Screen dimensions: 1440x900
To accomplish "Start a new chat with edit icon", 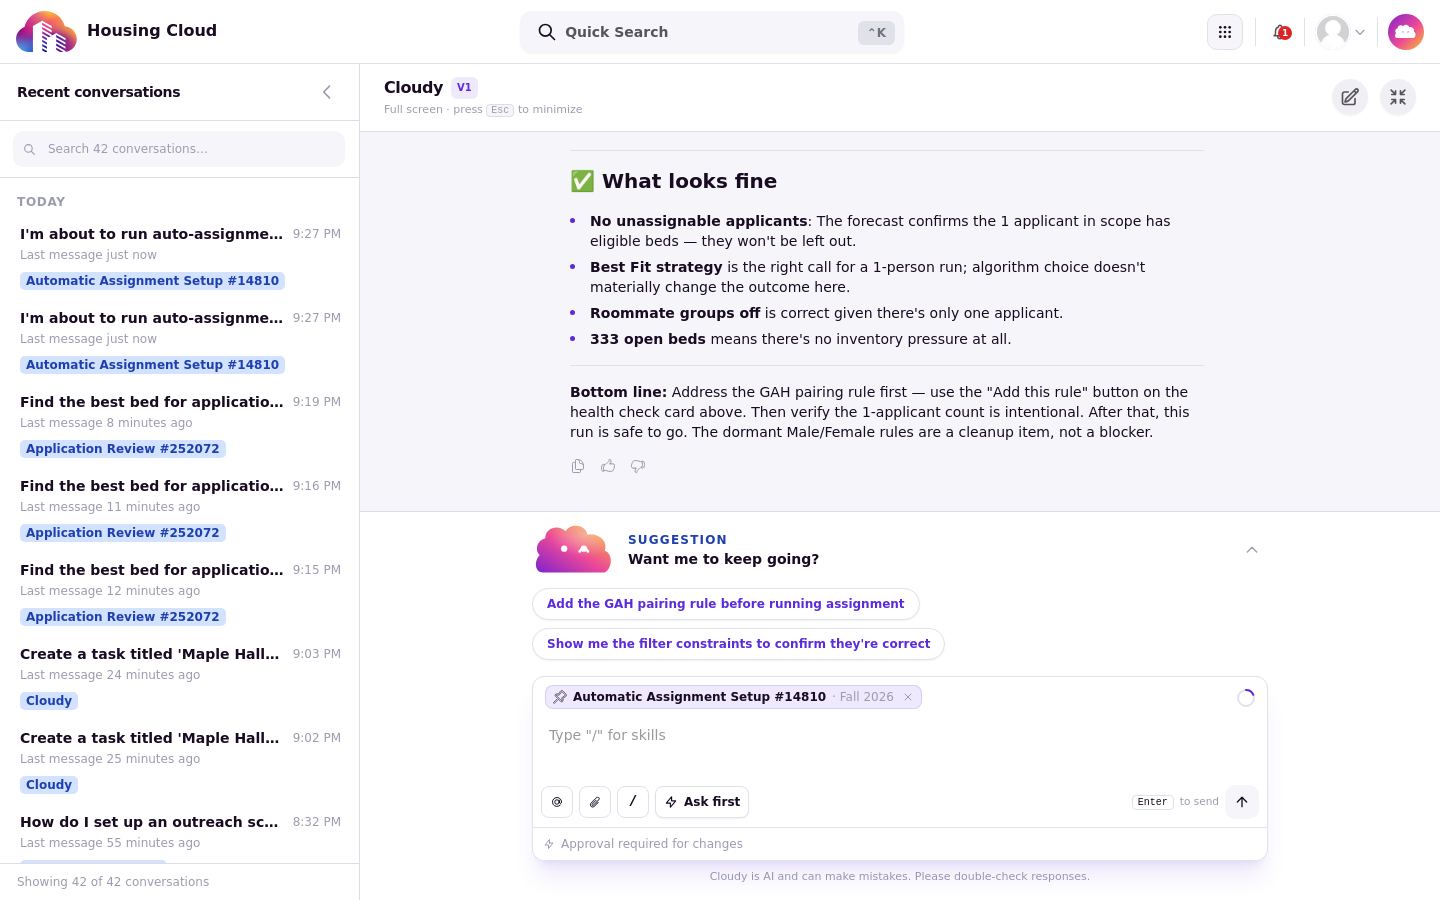I will click(1350, 97).
